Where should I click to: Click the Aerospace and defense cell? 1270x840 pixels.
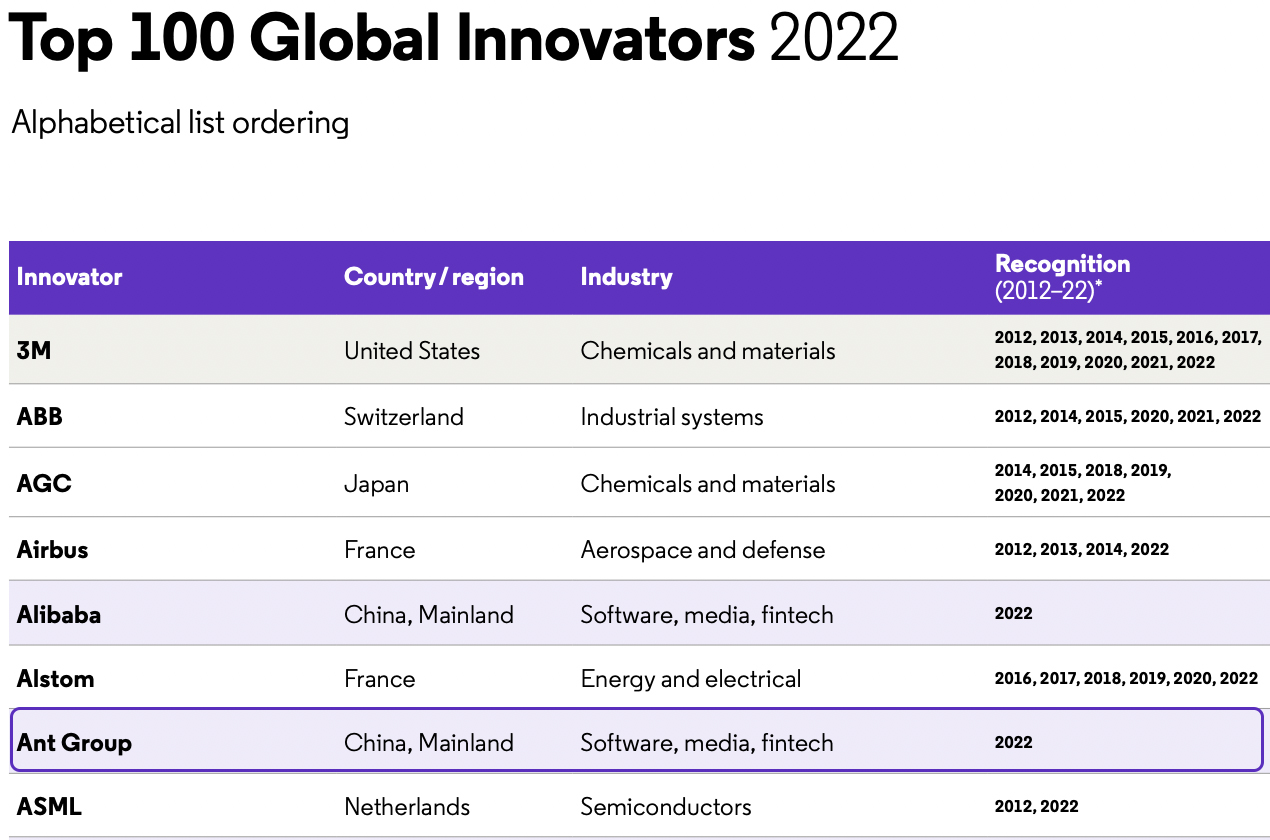703,550
